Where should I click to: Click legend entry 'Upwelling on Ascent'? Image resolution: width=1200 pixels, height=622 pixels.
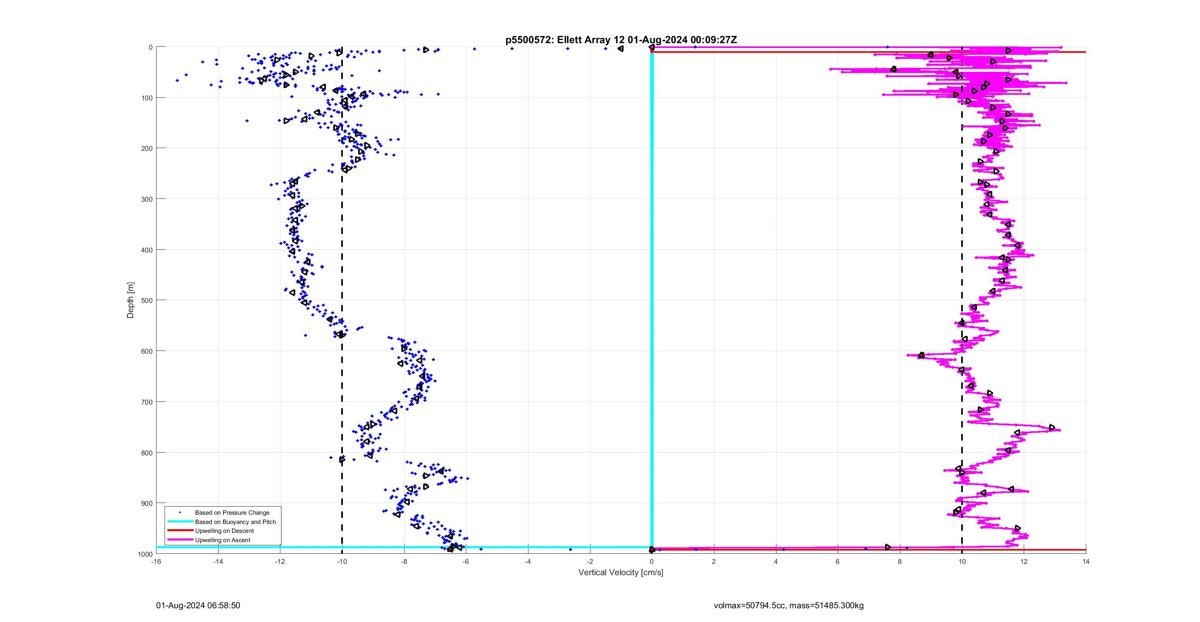[x=224, y=540]
